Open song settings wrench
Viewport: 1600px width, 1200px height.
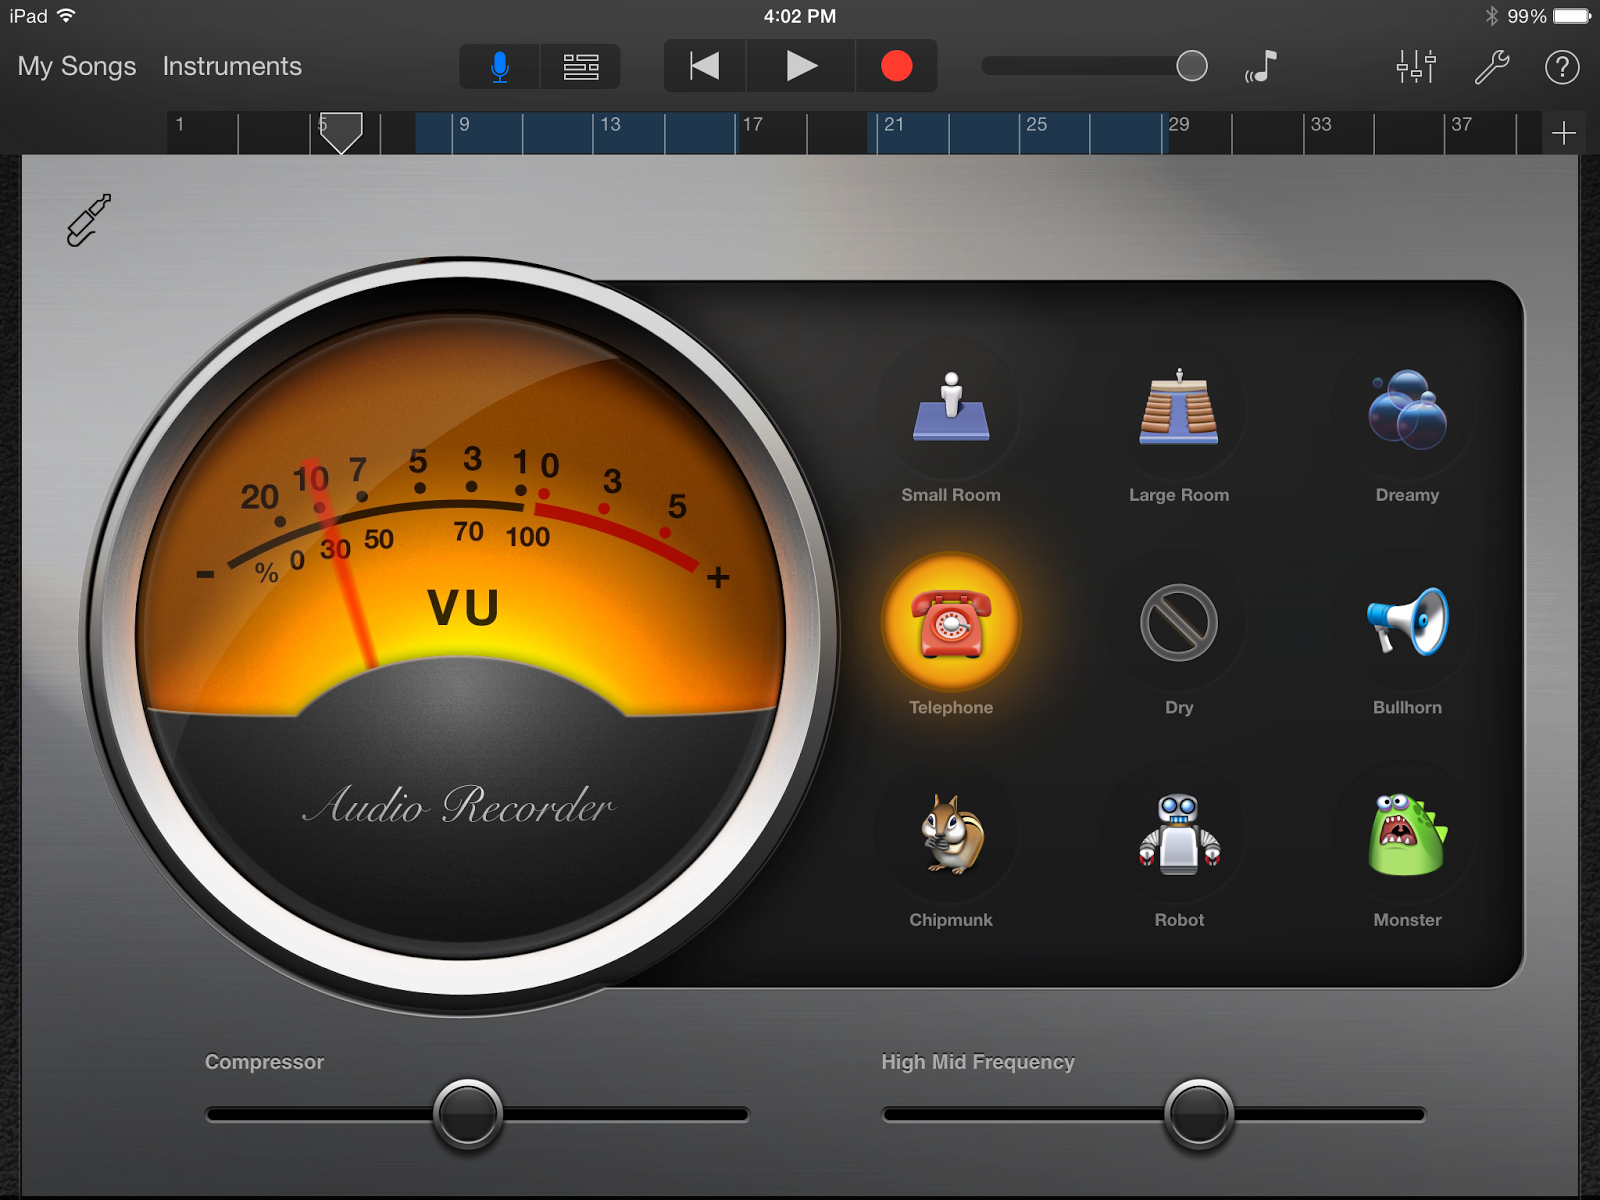pos(1491,67)
